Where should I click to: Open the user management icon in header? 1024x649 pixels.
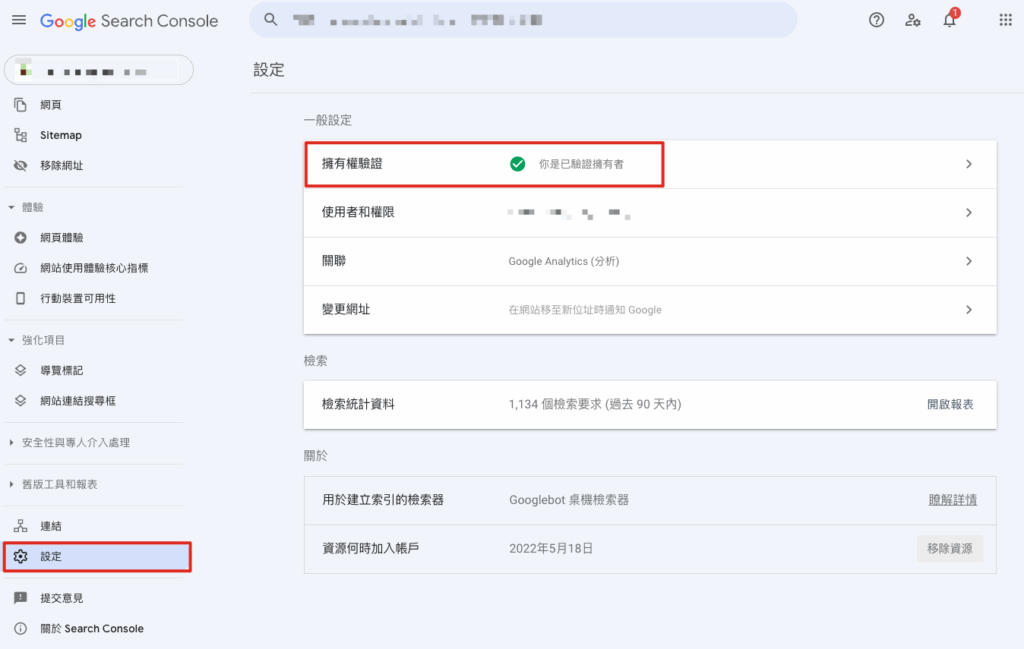point(912,20)
